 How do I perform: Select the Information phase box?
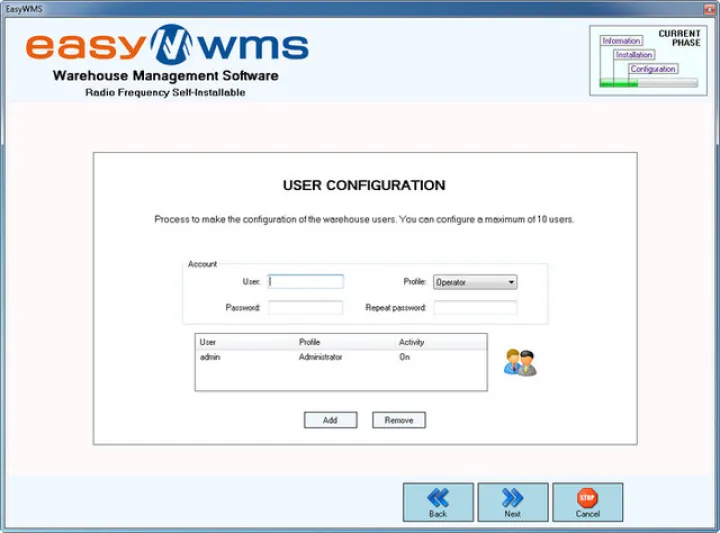[621, 41]
